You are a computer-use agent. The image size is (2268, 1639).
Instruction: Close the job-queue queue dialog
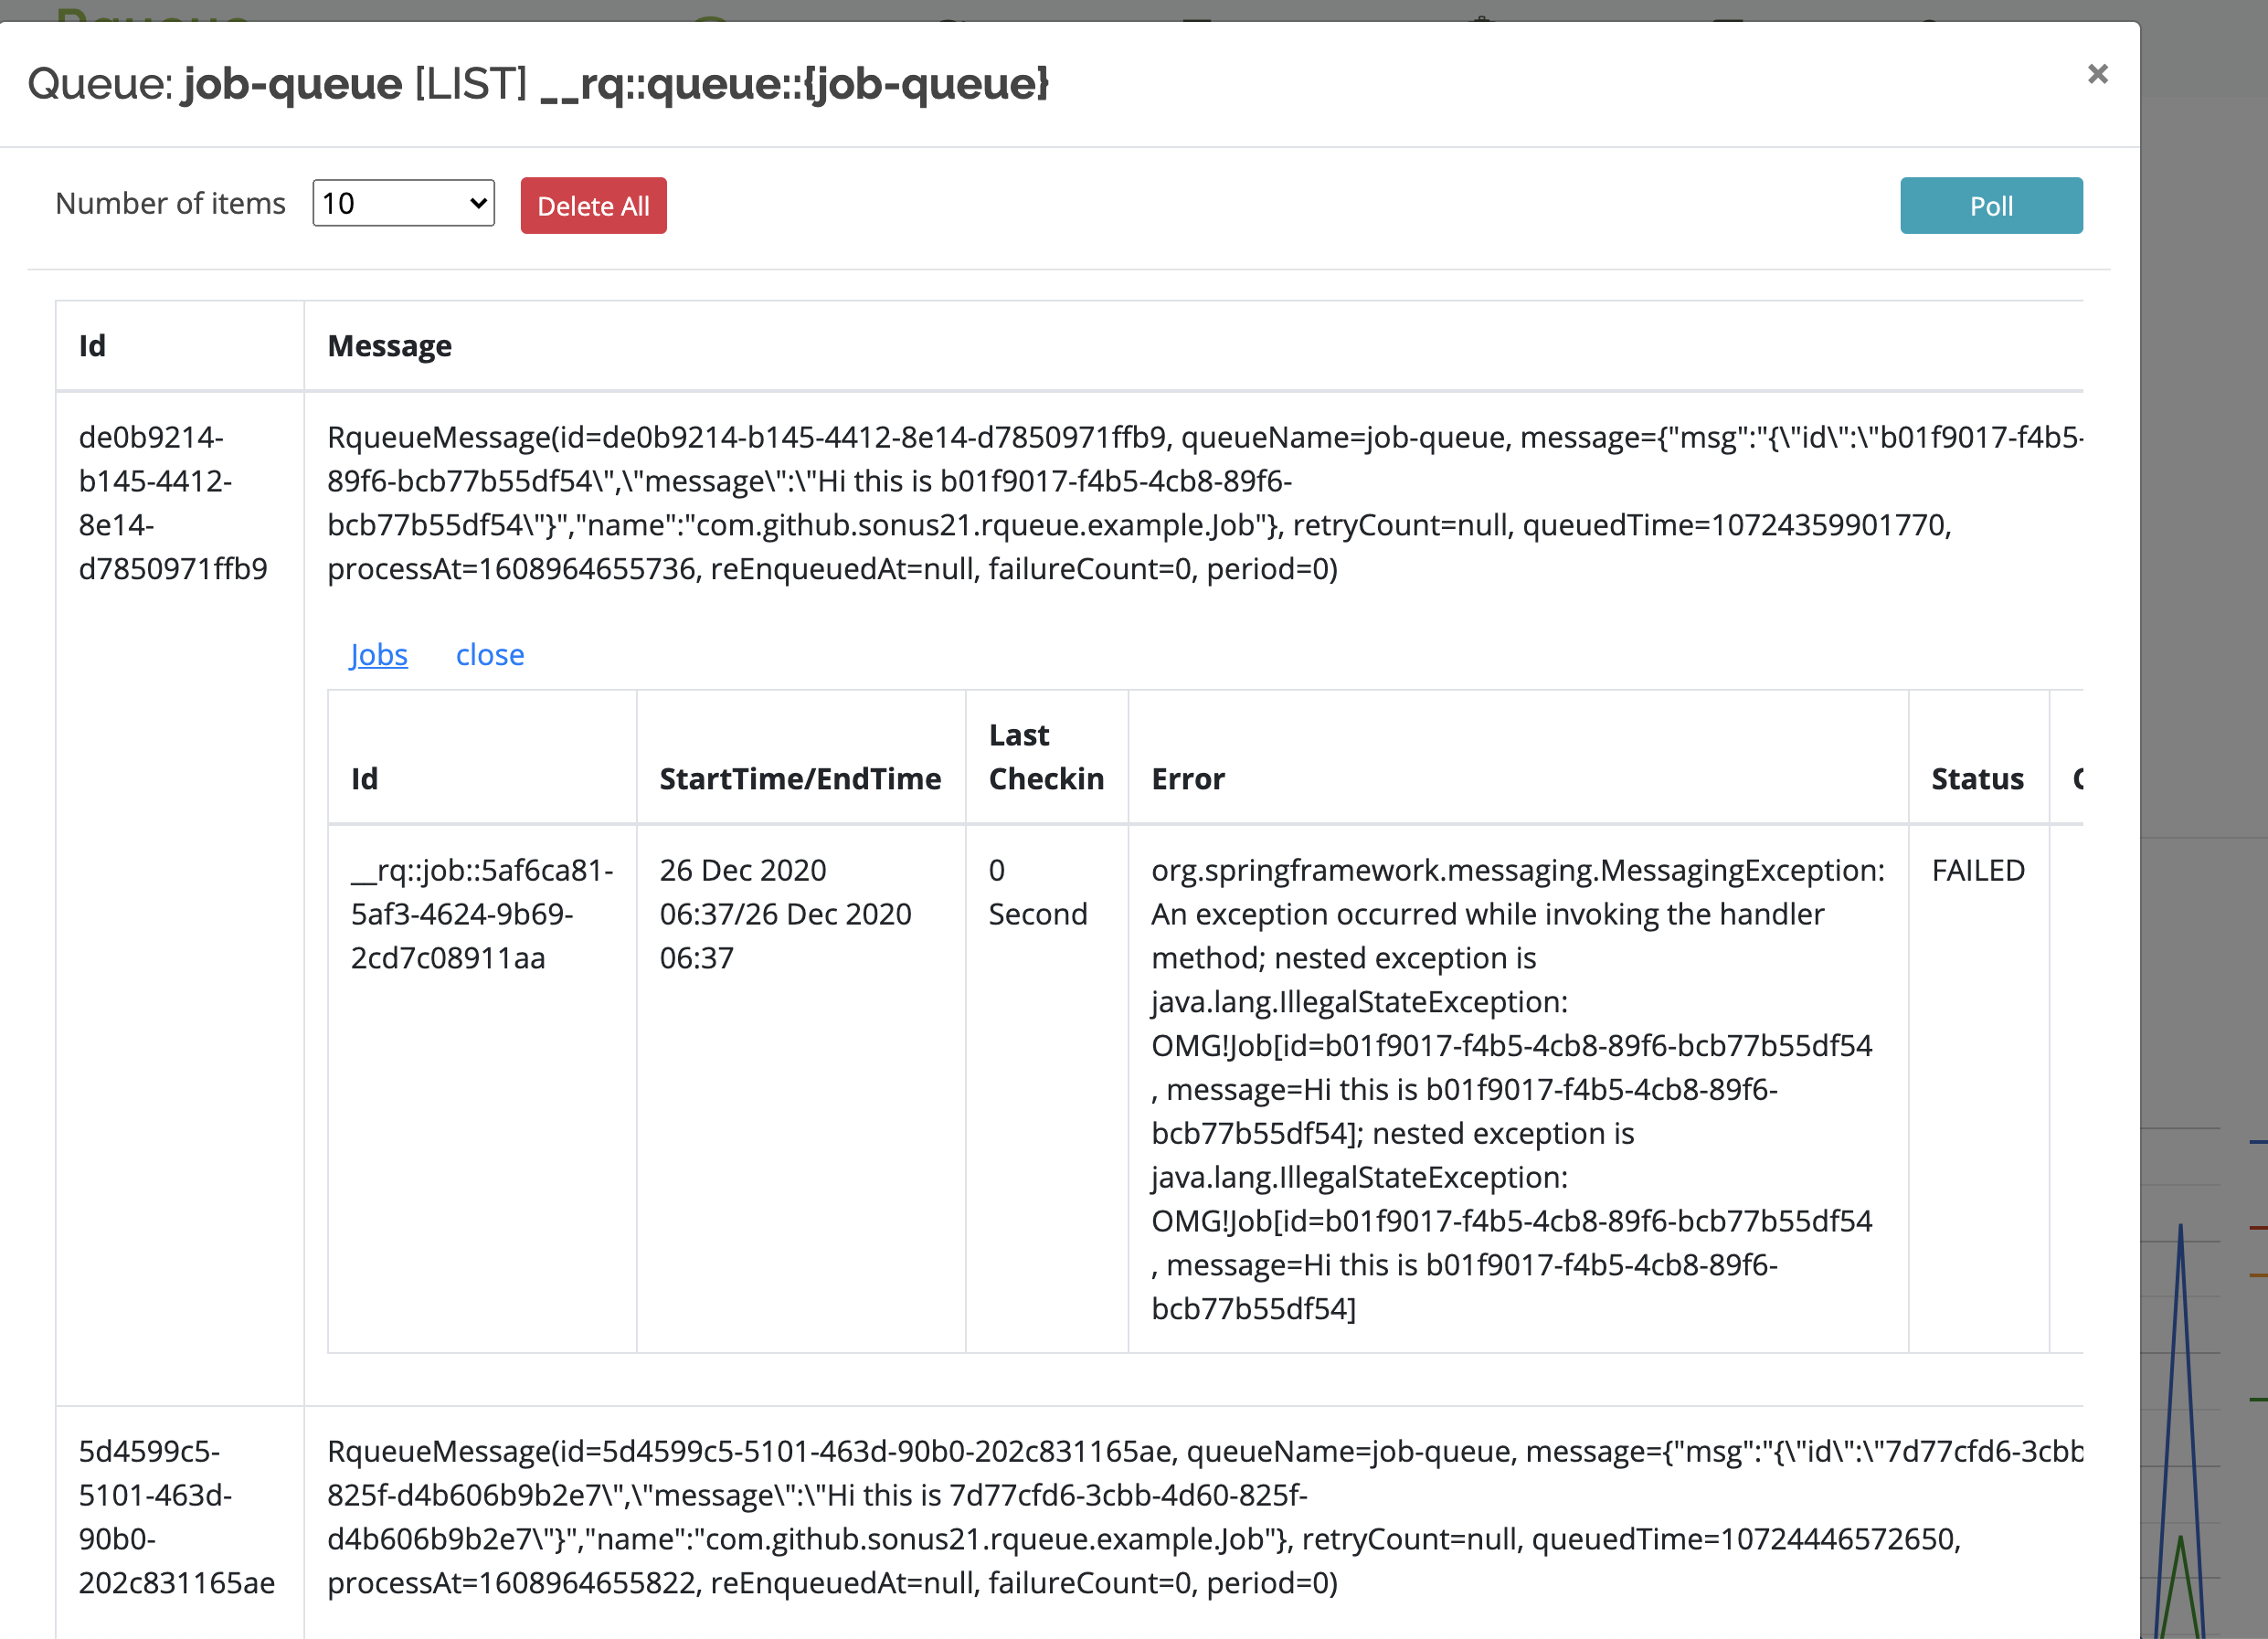coord(2098,74)
